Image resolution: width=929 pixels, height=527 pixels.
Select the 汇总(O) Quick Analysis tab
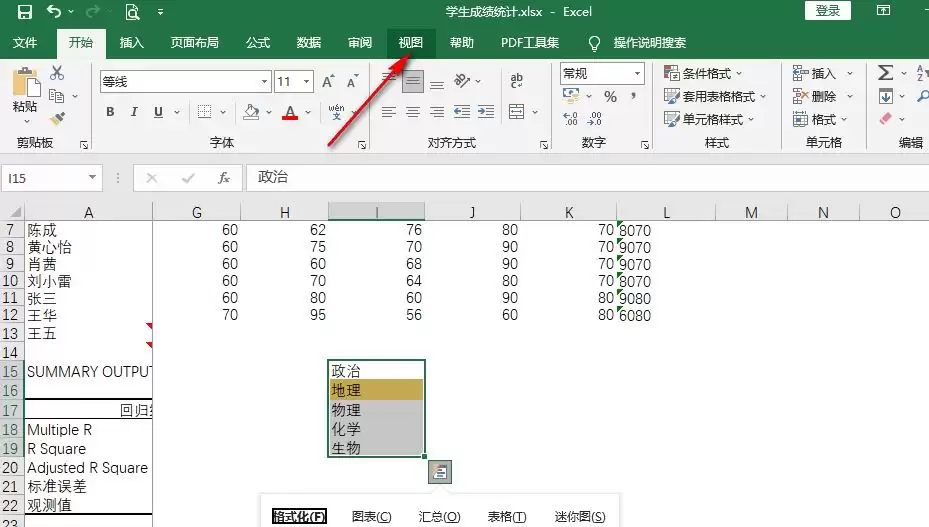439,516
